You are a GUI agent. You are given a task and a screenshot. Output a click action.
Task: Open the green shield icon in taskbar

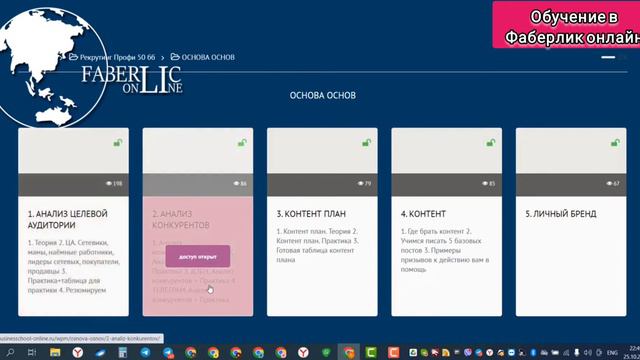pos(326,352)
